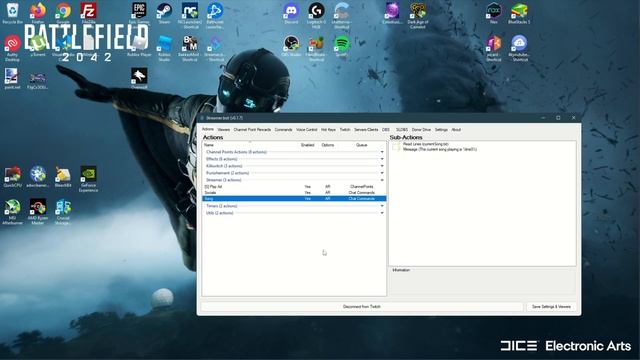Select the Play Ad action row
The image size is (640, 360).
tap(294, 187)
